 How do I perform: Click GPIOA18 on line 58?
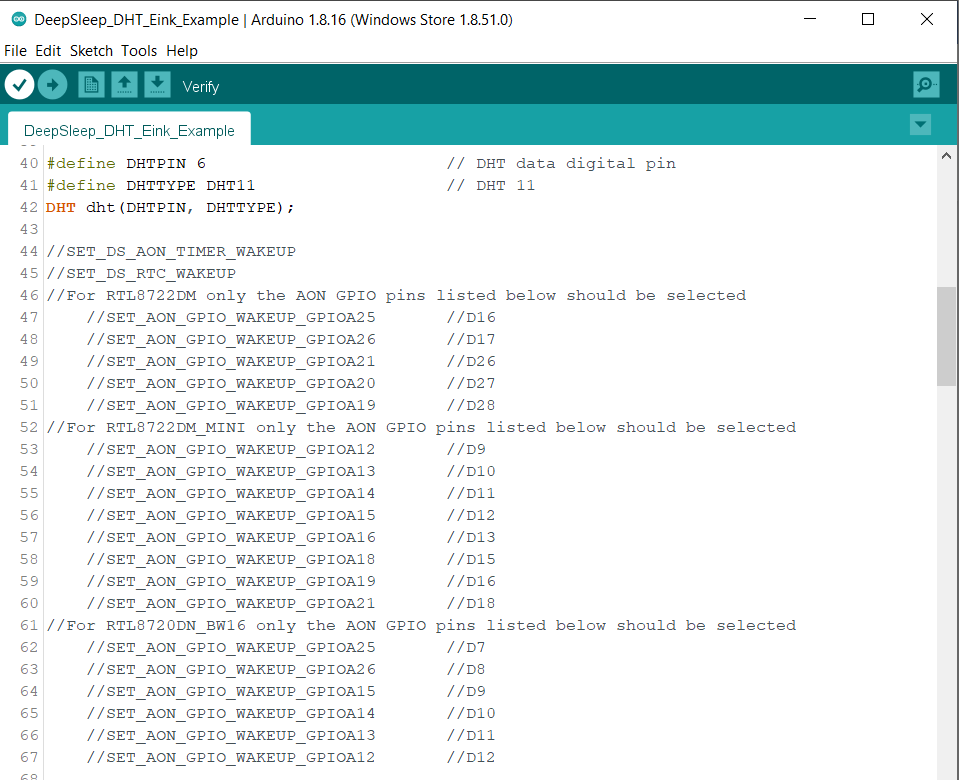coord(340,560)
